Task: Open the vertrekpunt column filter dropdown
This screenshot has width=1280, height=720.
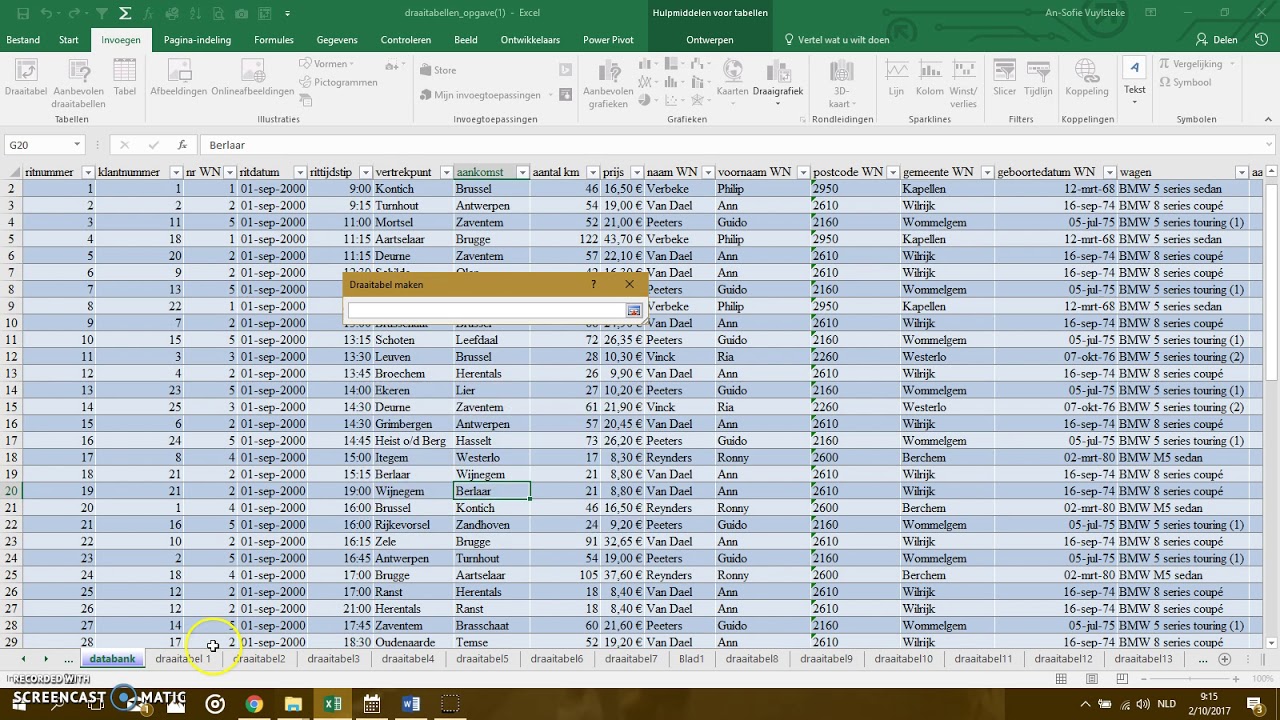Action: 446,173
